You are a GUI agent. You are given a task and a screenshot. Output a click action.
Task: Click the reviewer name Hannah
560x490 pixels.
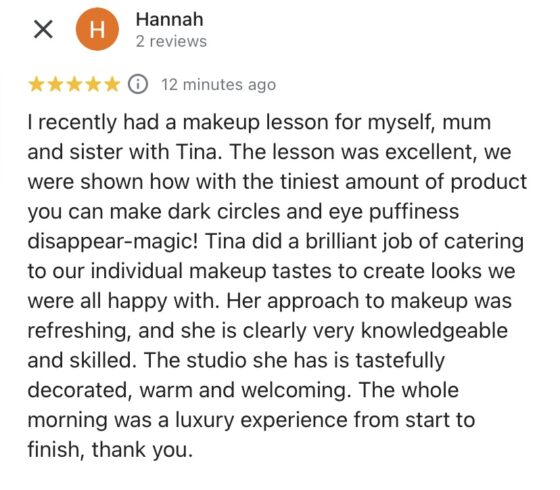pos(169,19)
